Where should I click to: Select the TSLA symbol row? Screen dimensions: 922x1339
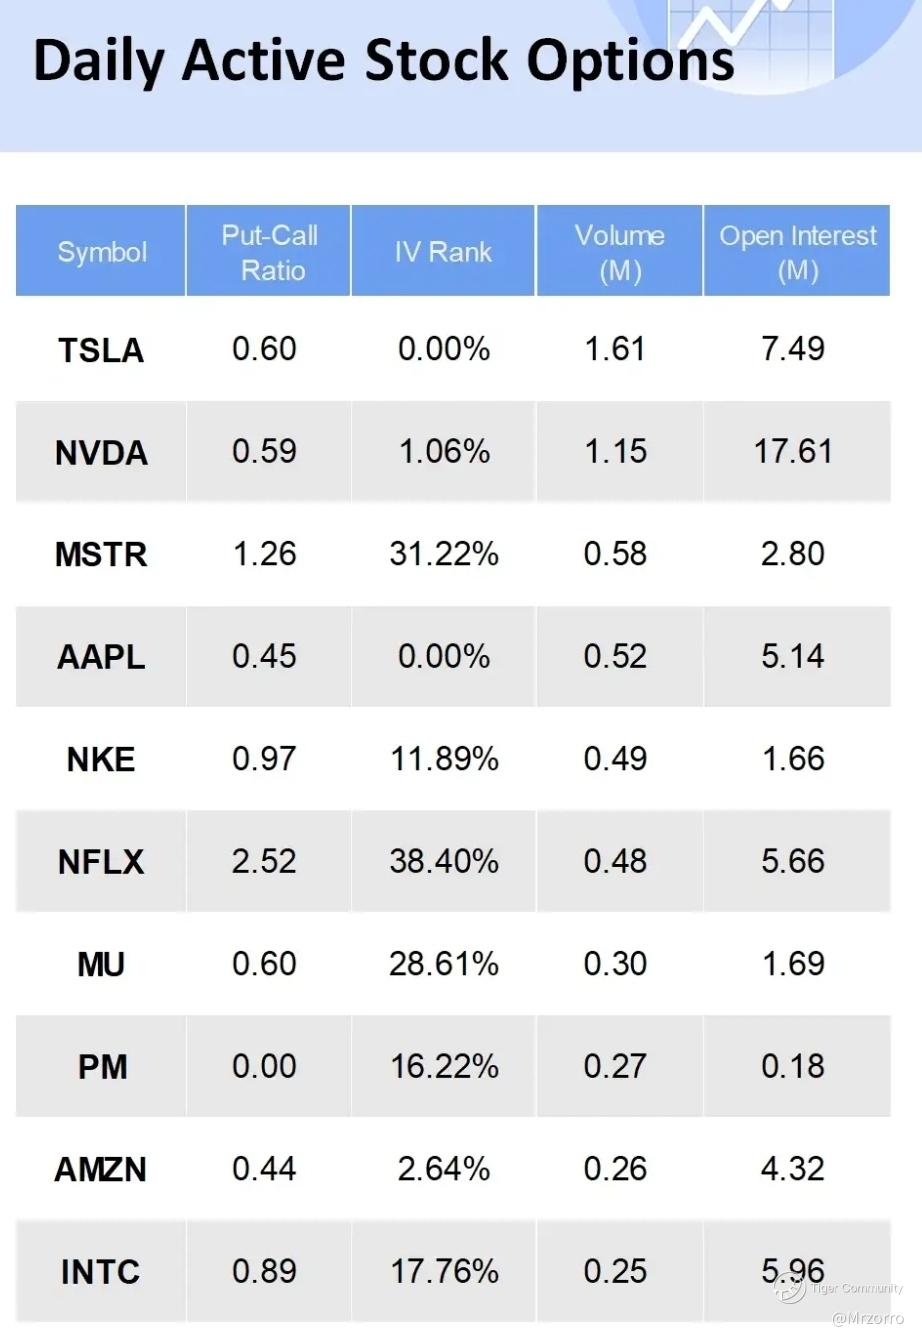click(101, 350)
